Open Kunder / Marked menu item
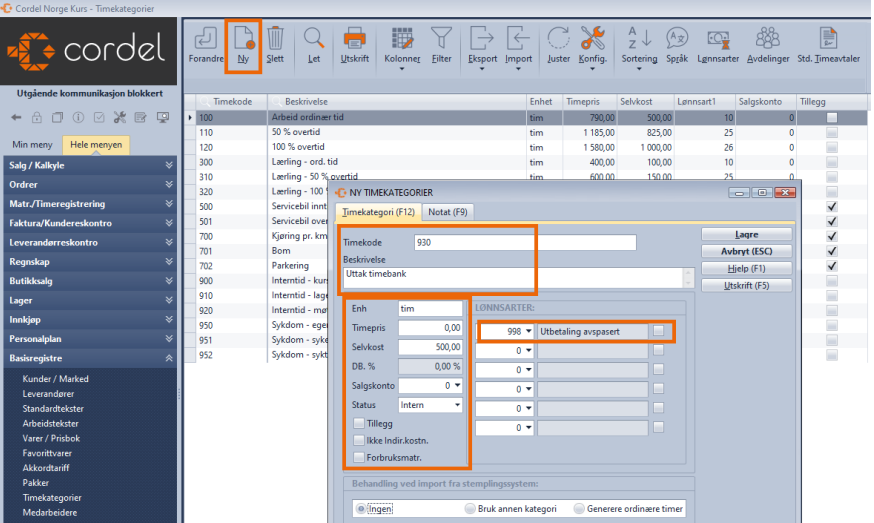 [55, 379]
